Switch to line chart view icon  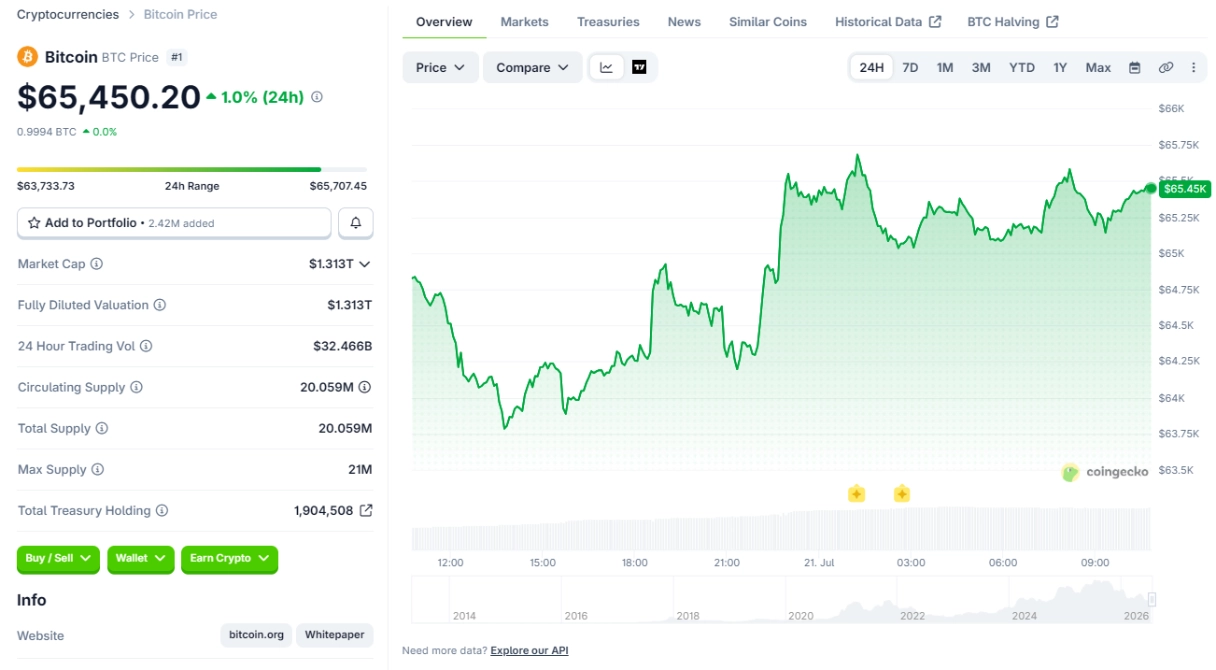pyautogui.click(x=606, y=67)
